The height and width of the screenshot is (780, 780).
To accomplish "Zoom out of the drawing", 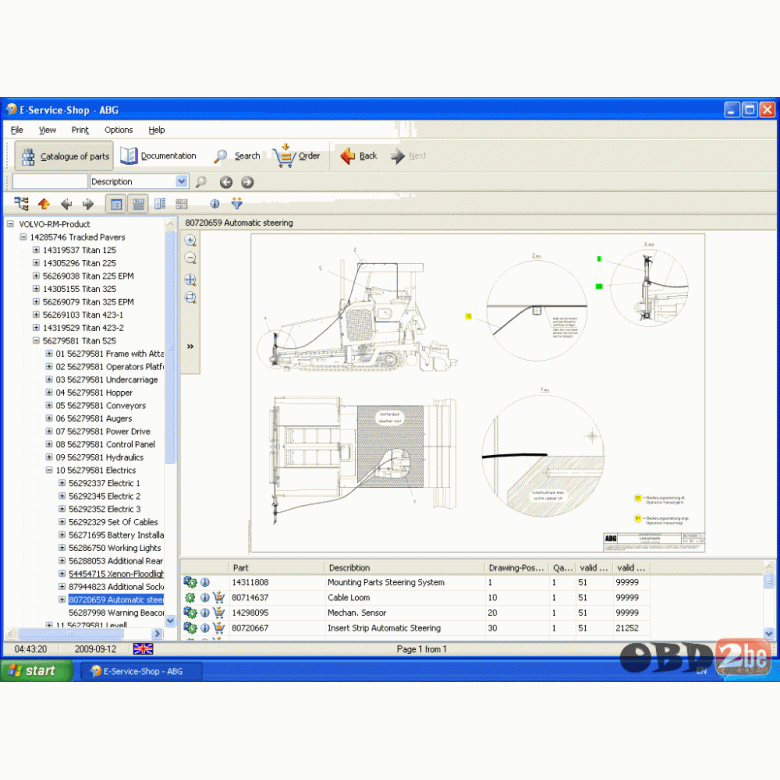I will click(x=191, y=258).
